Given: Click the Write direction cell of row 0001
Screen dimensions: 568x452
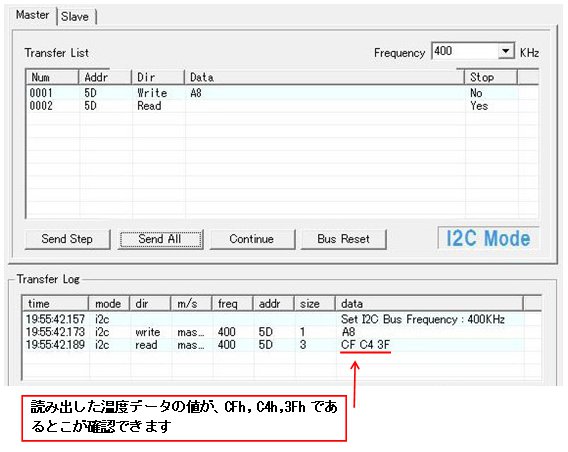Looking at the screenshot, I should coord(152,93).
